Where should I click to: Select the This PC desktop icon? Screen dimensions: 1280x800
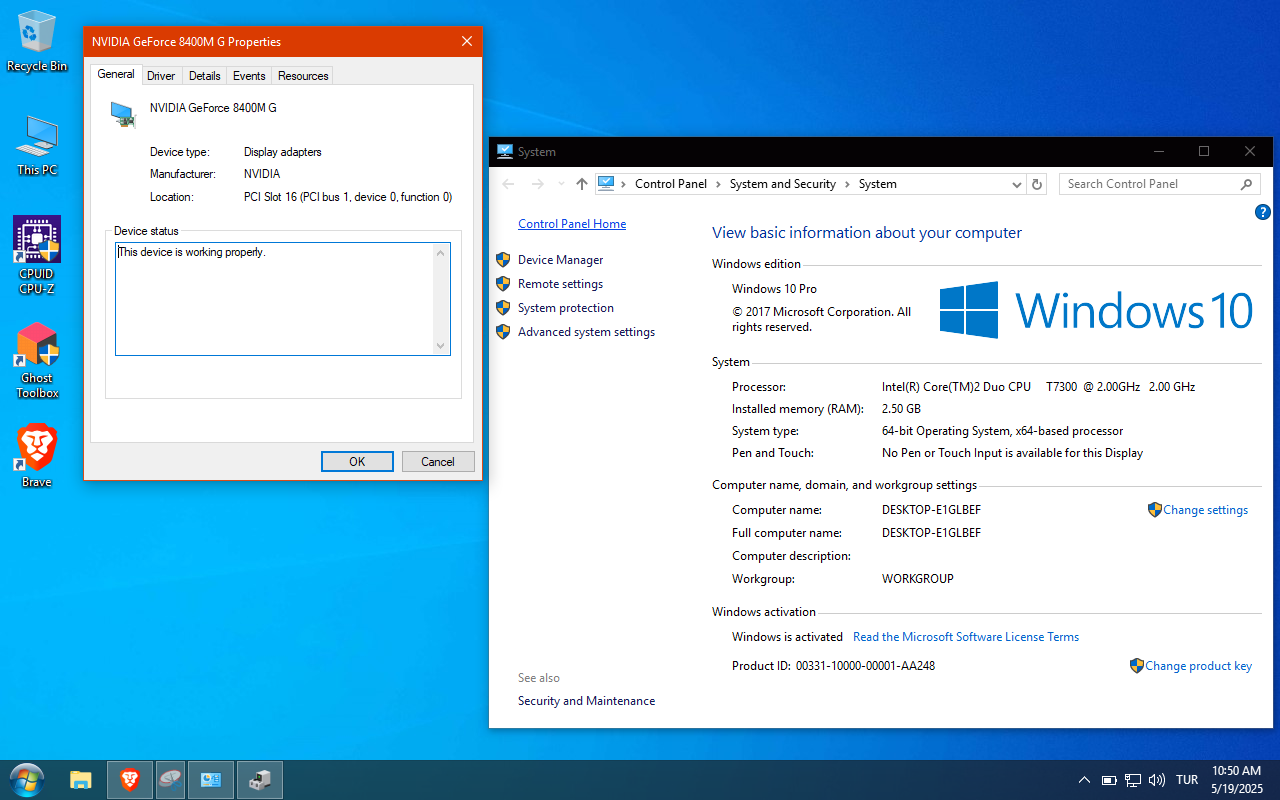(x=37, y=146)
